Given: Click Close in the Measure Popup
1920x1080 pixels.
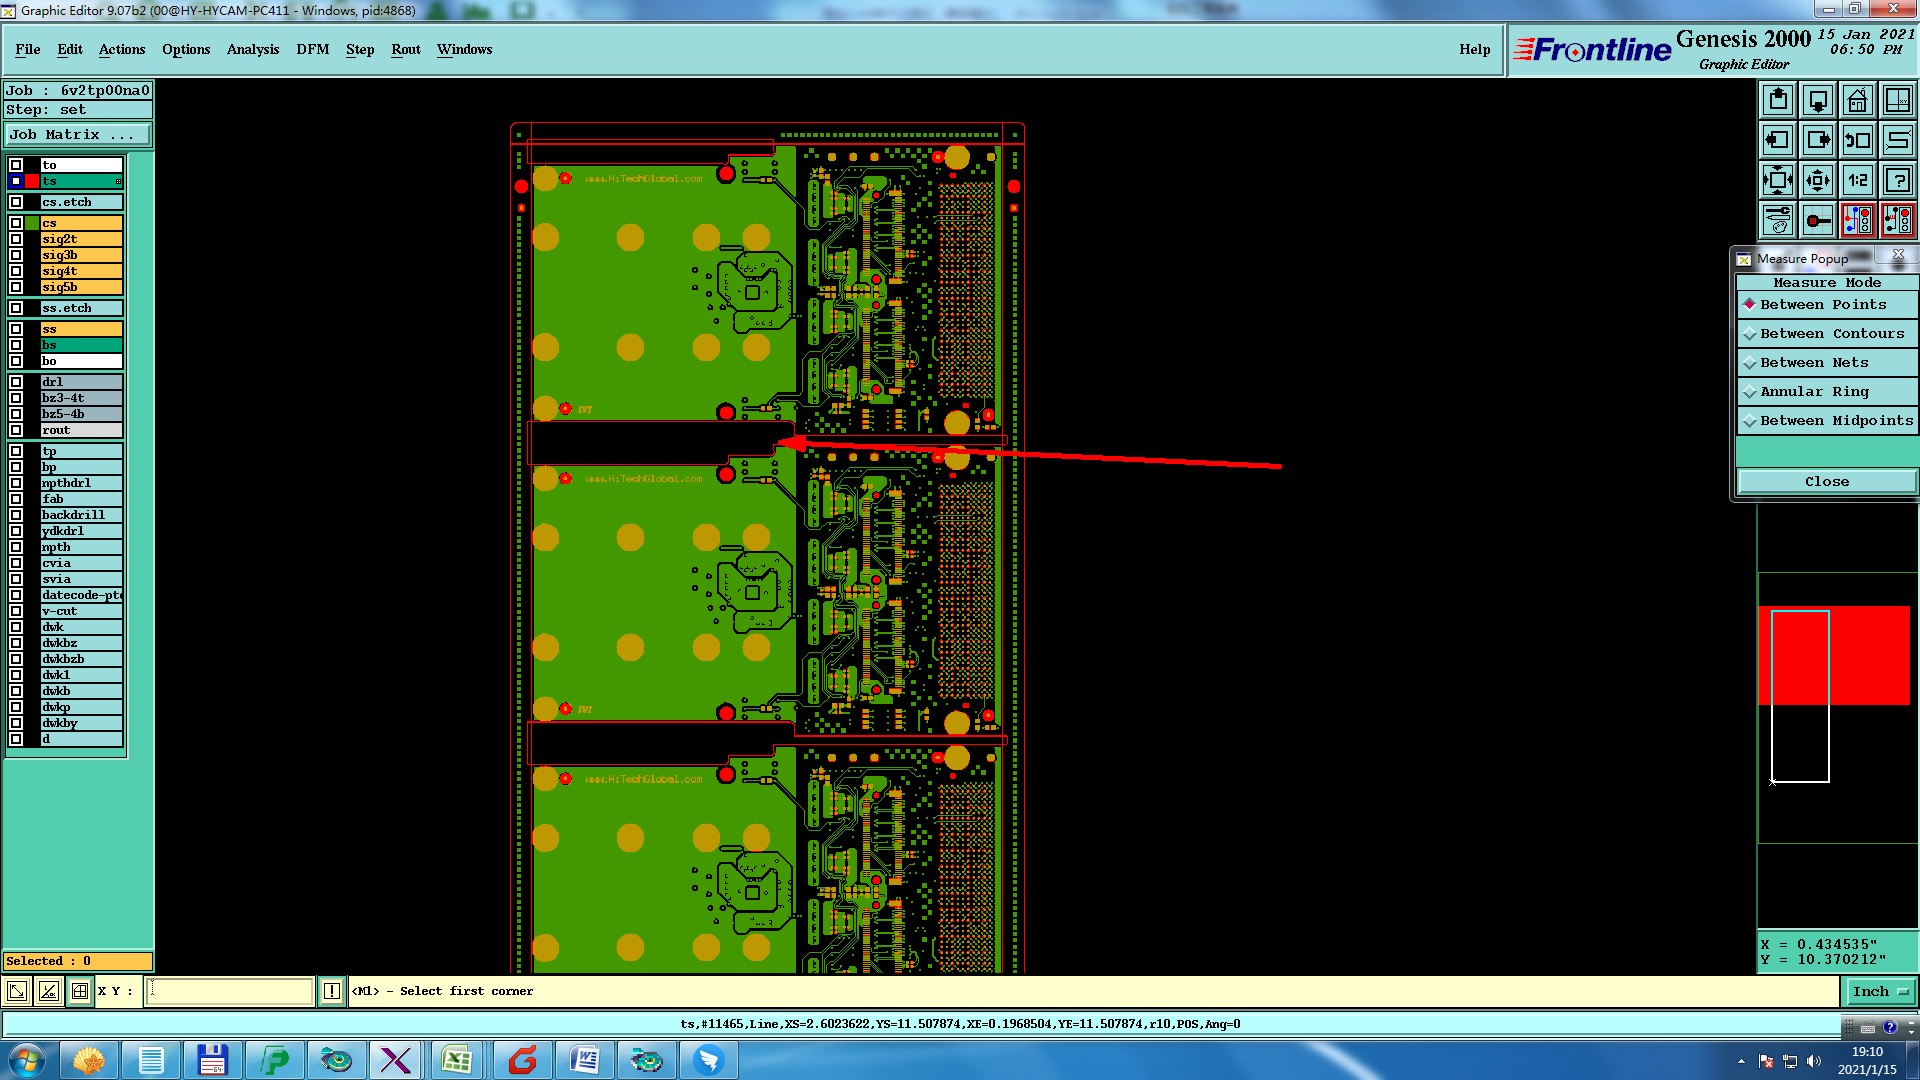Looking at the screenshot, I should click(x=1826, y=482).
